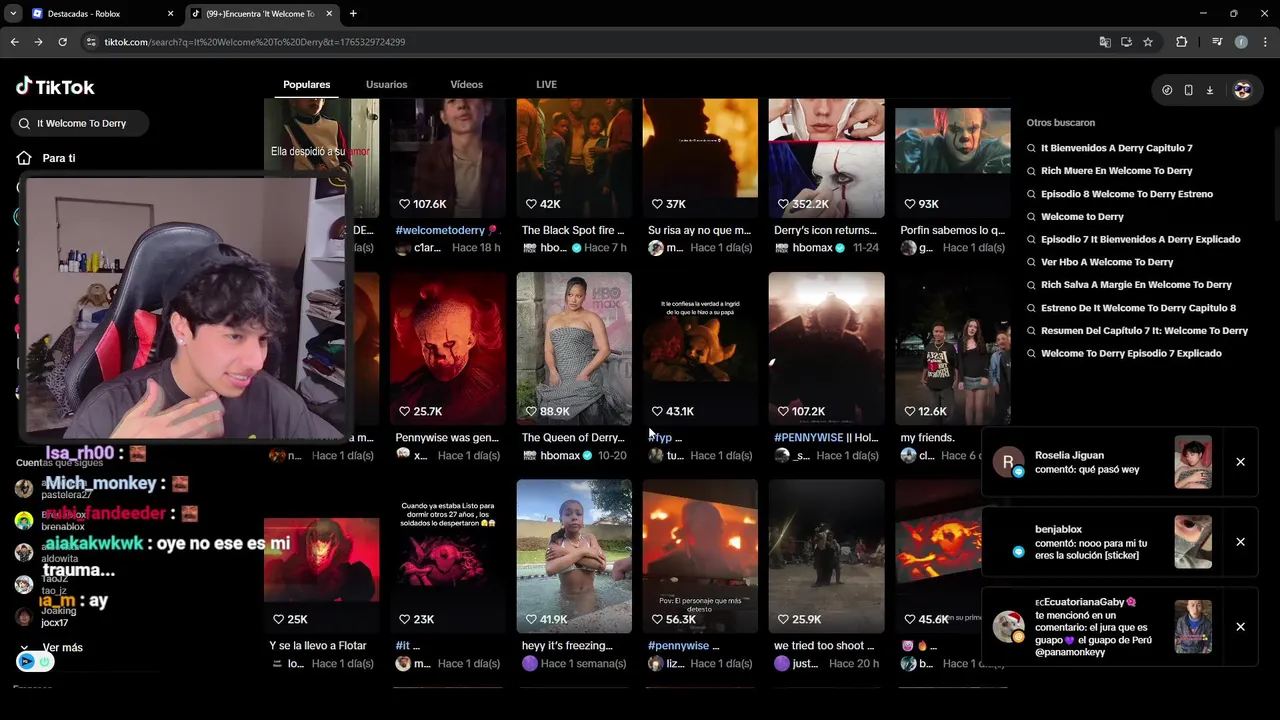Click the heart icon showing 107.6K likes

coord(404,204)
